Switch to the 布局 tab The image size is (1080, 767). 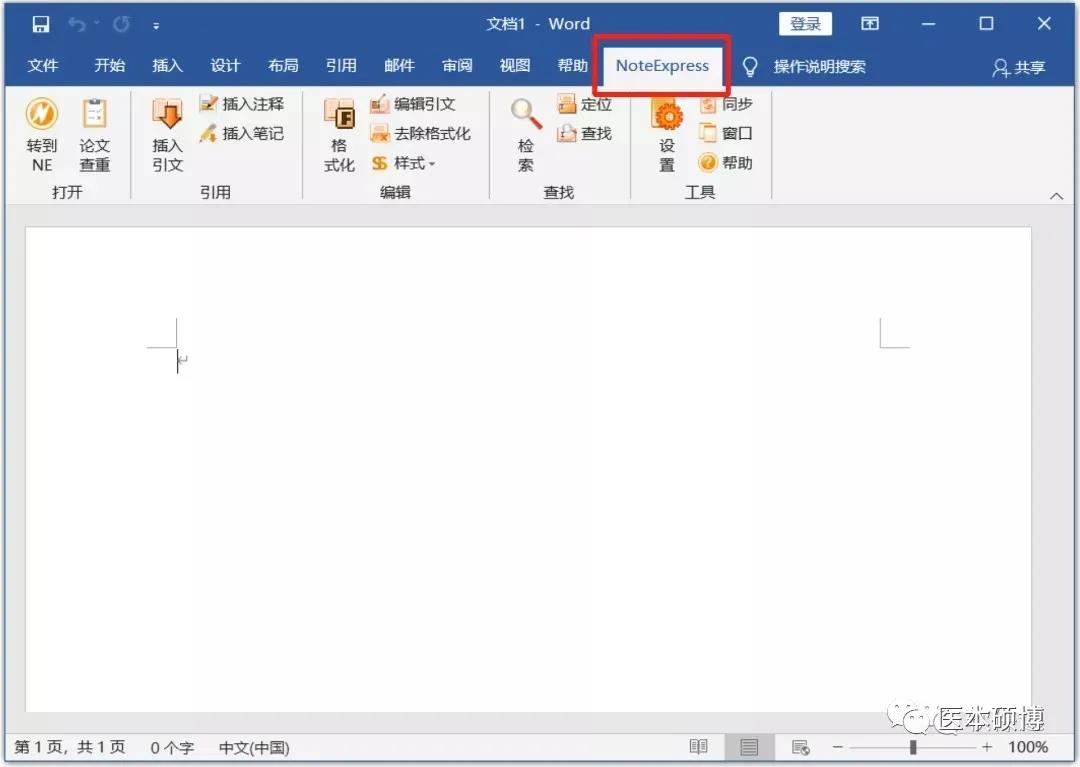(283, 66)
